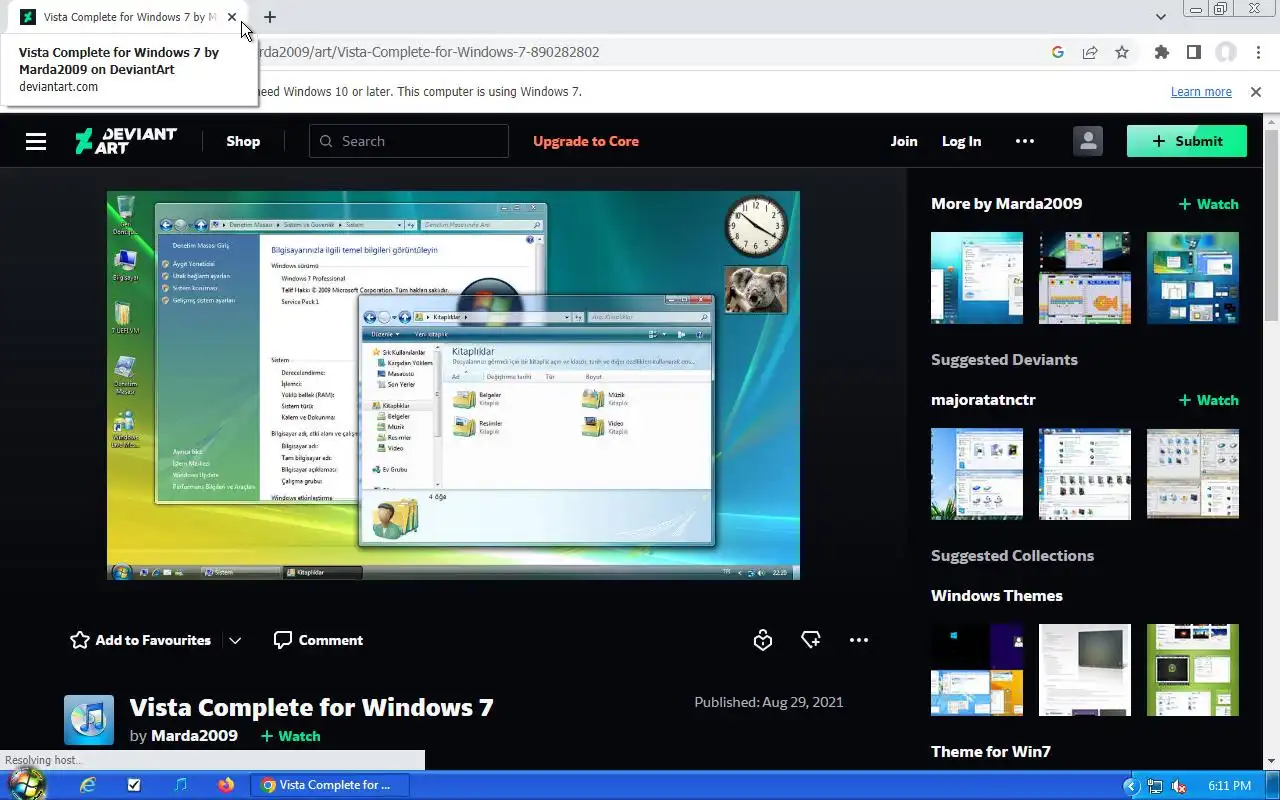Open the artwork's three-dot options
This screenshot has width=1280, height=800.
(x=859, y=640)
